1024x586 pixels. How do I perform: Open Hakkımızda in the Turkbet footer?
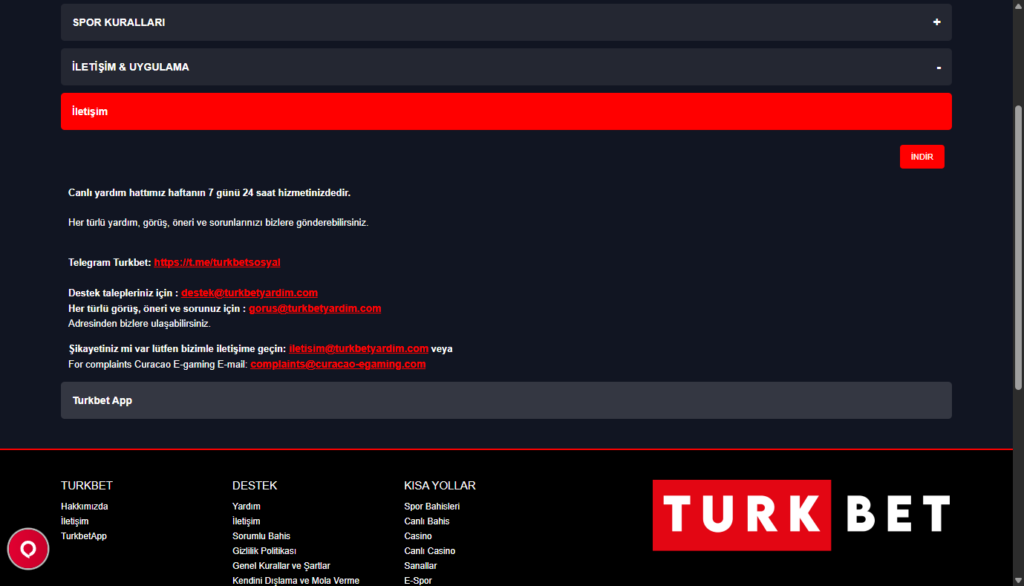coord(84,506)
